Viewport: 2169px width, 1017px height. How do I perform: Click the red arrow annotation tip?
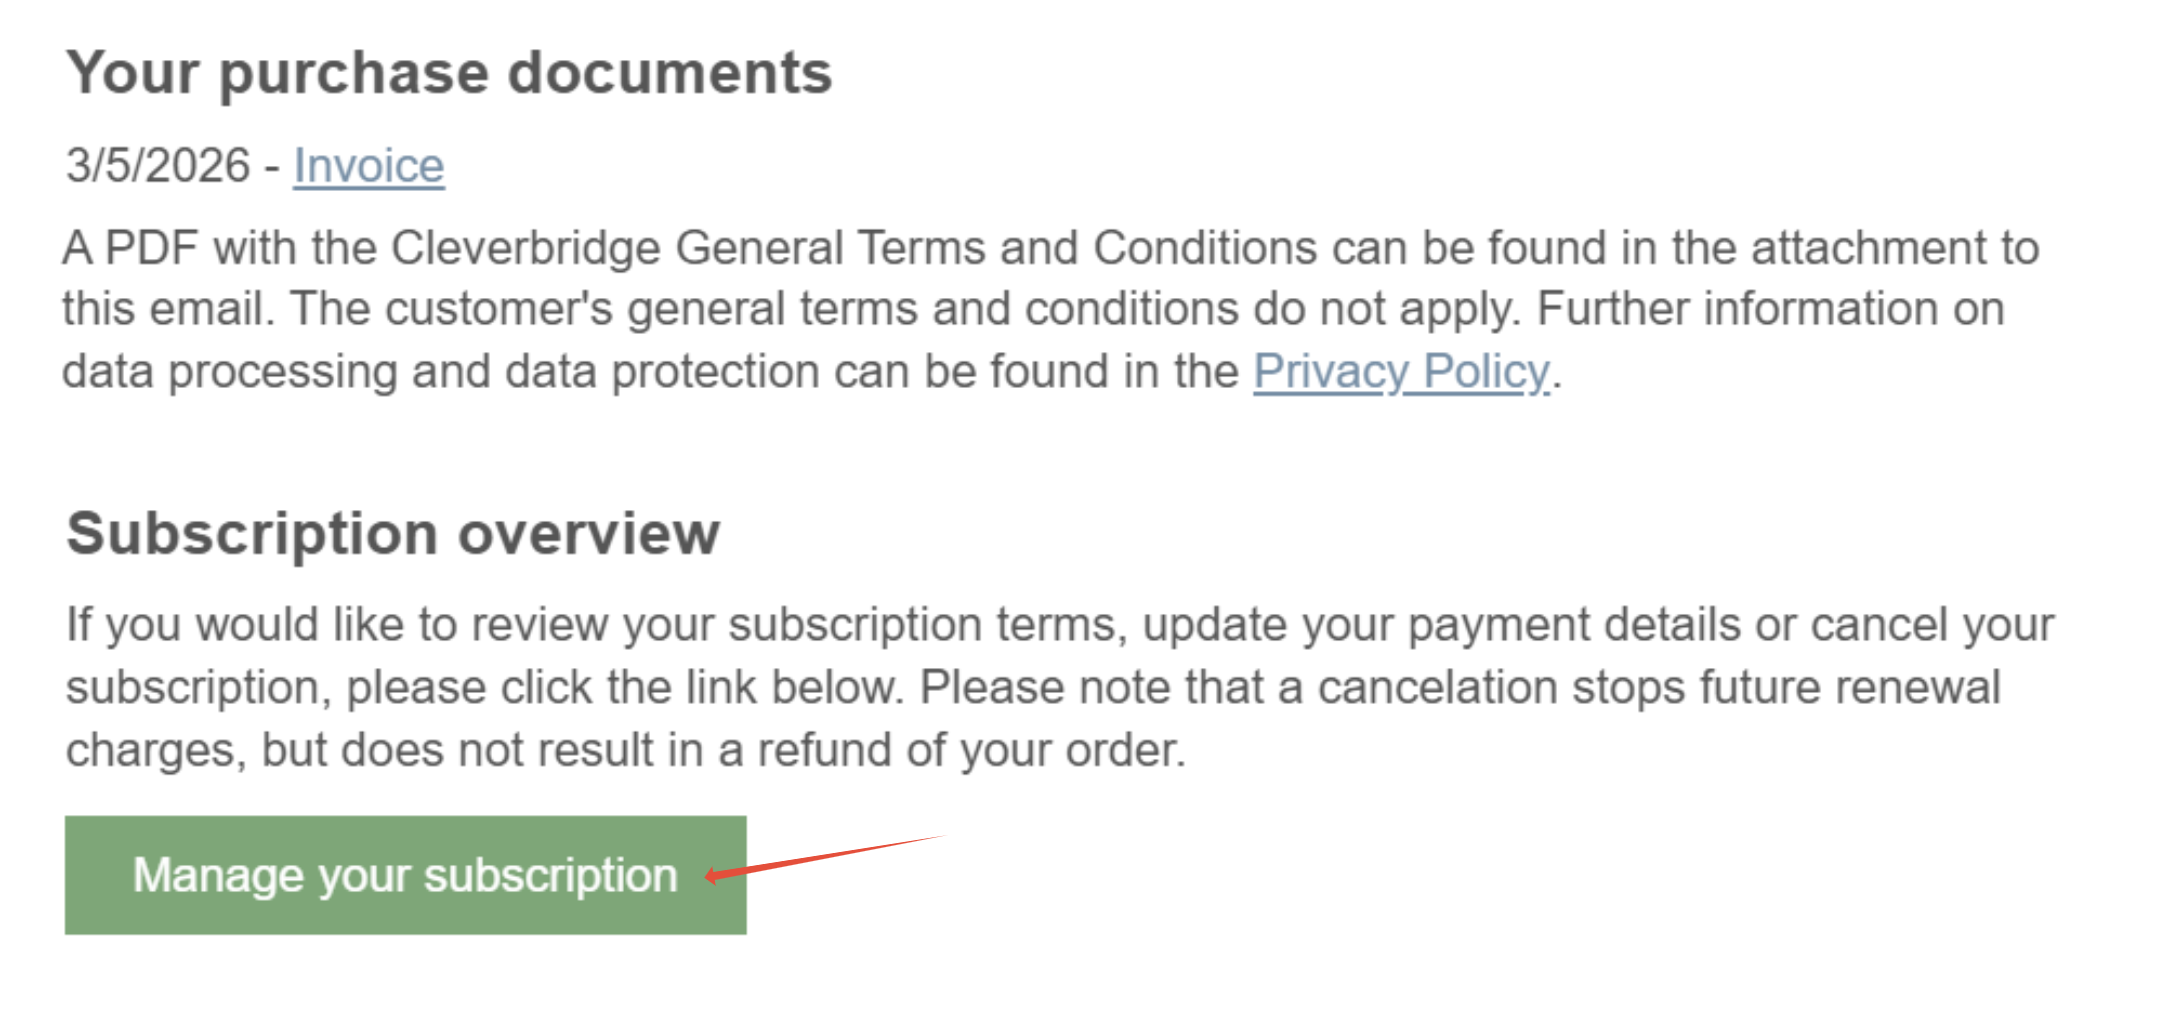[x=710, y=877]
